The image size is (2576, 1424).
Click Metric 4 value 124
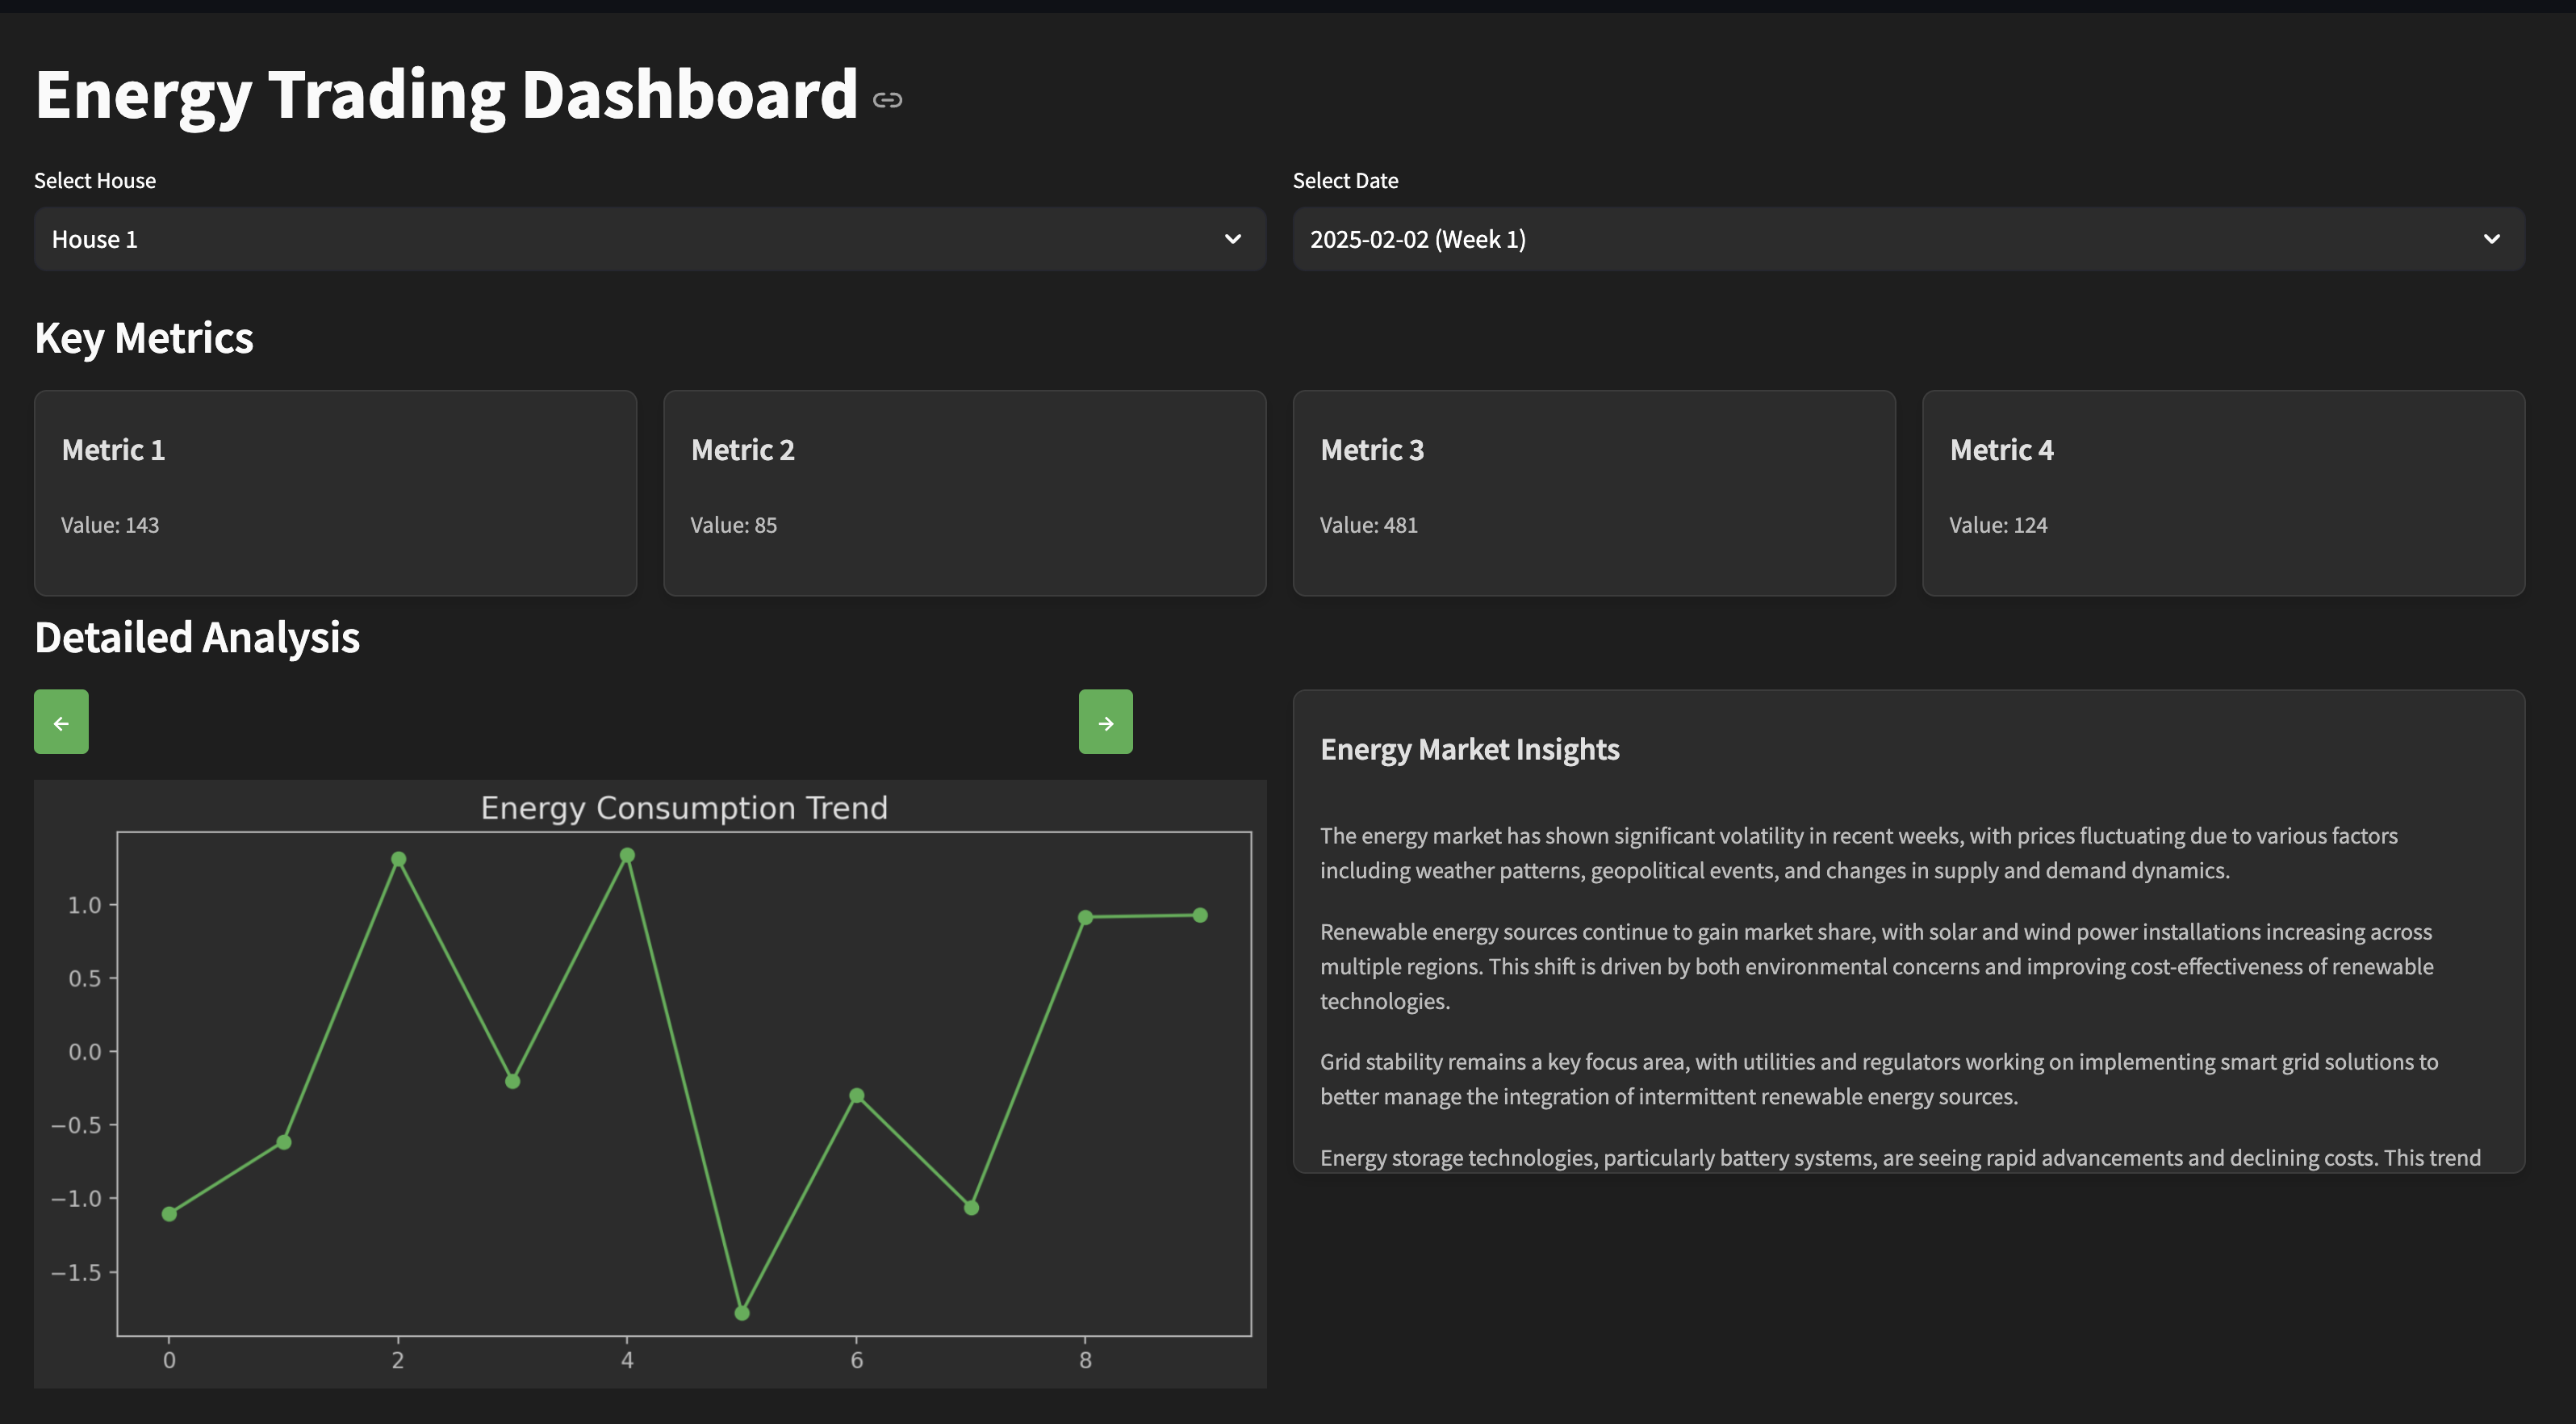pos(1997,525)
